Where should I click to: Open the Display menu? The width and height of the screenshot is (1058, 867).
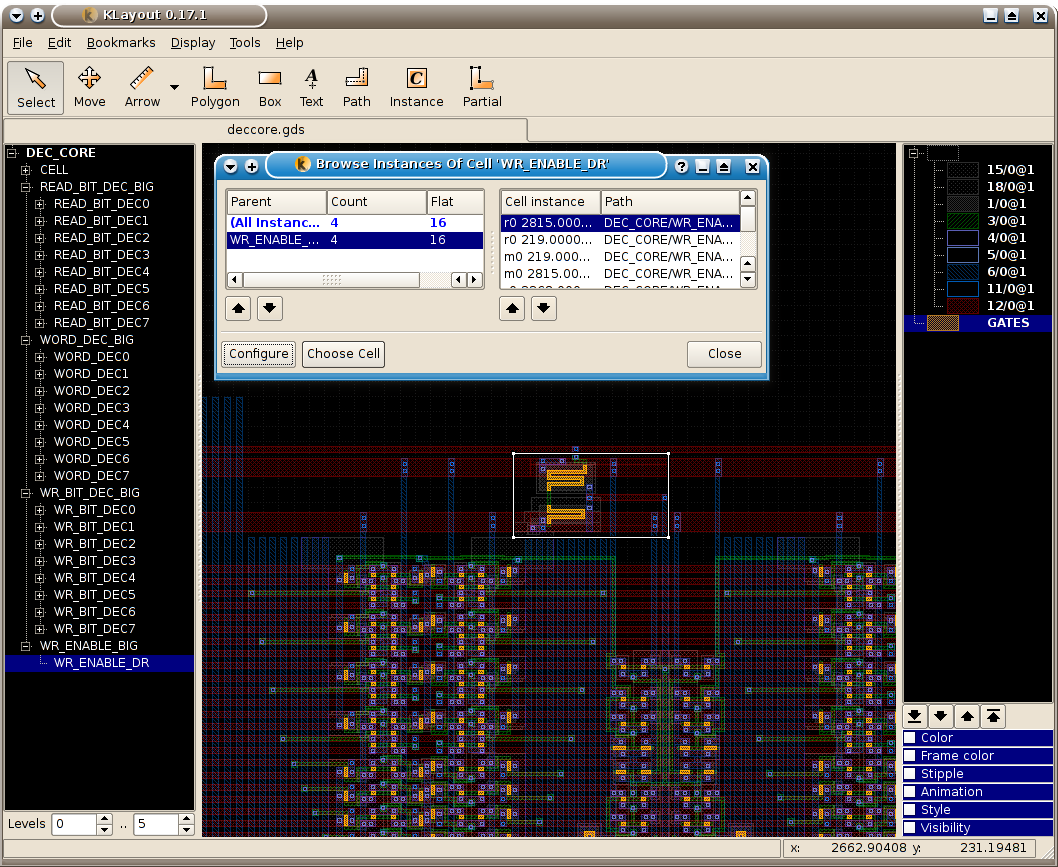pos(192,43)
